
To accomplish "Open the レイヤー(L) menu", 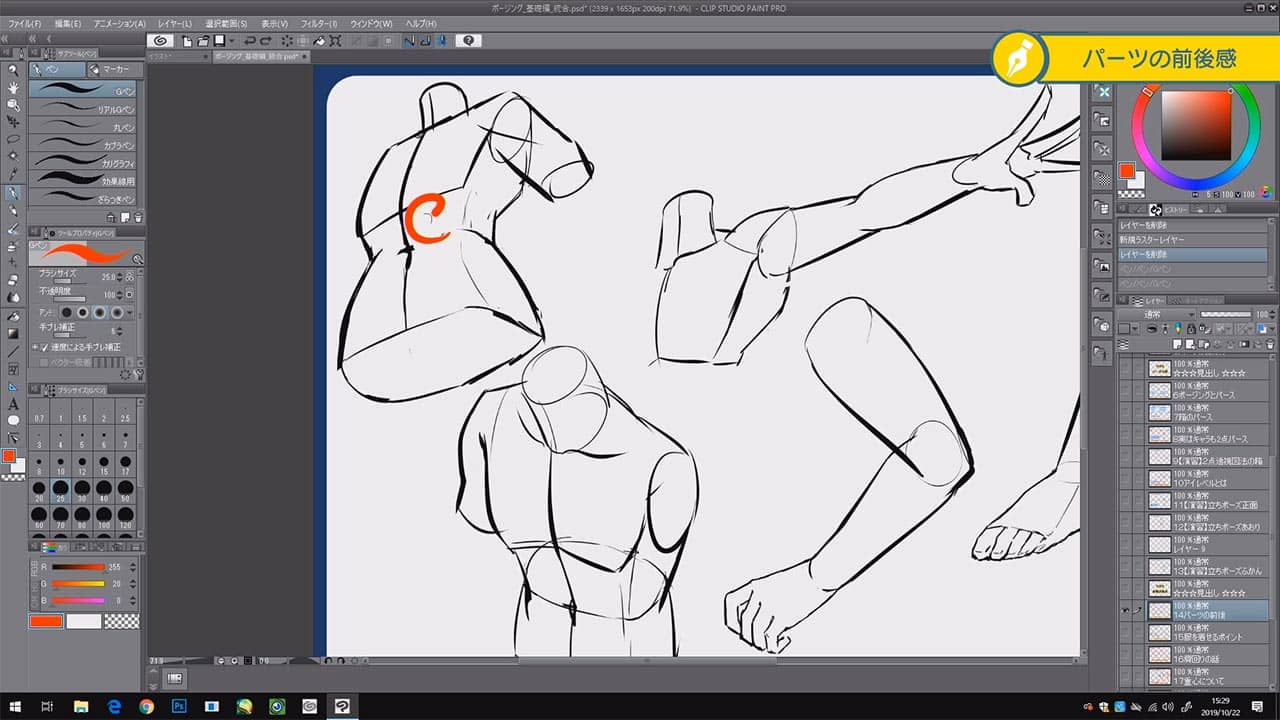I will (176, 23).
